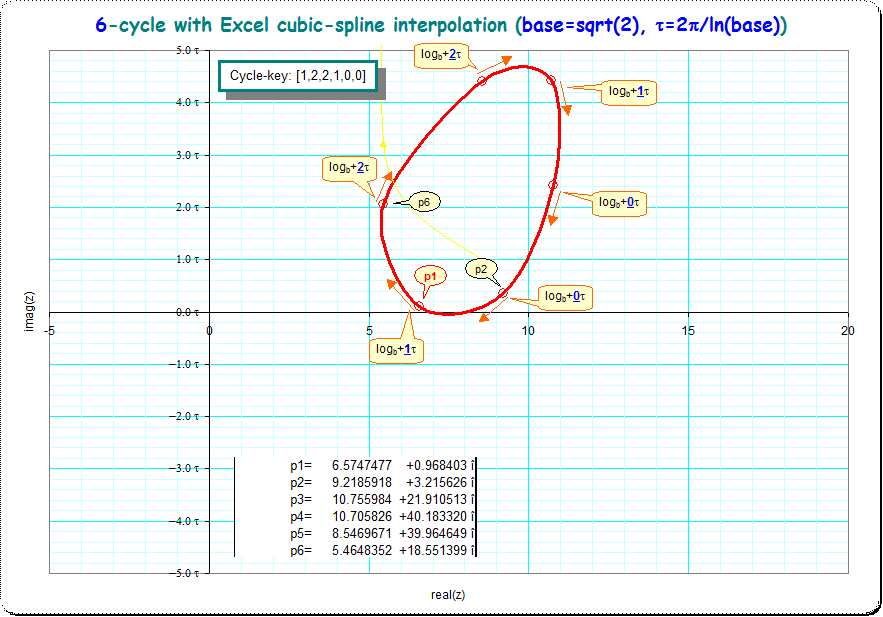Image resolution: width=883 pixels, height=617 pixels.
Task: Select the red circle data marker at p6
Action: tap(383, 204)
